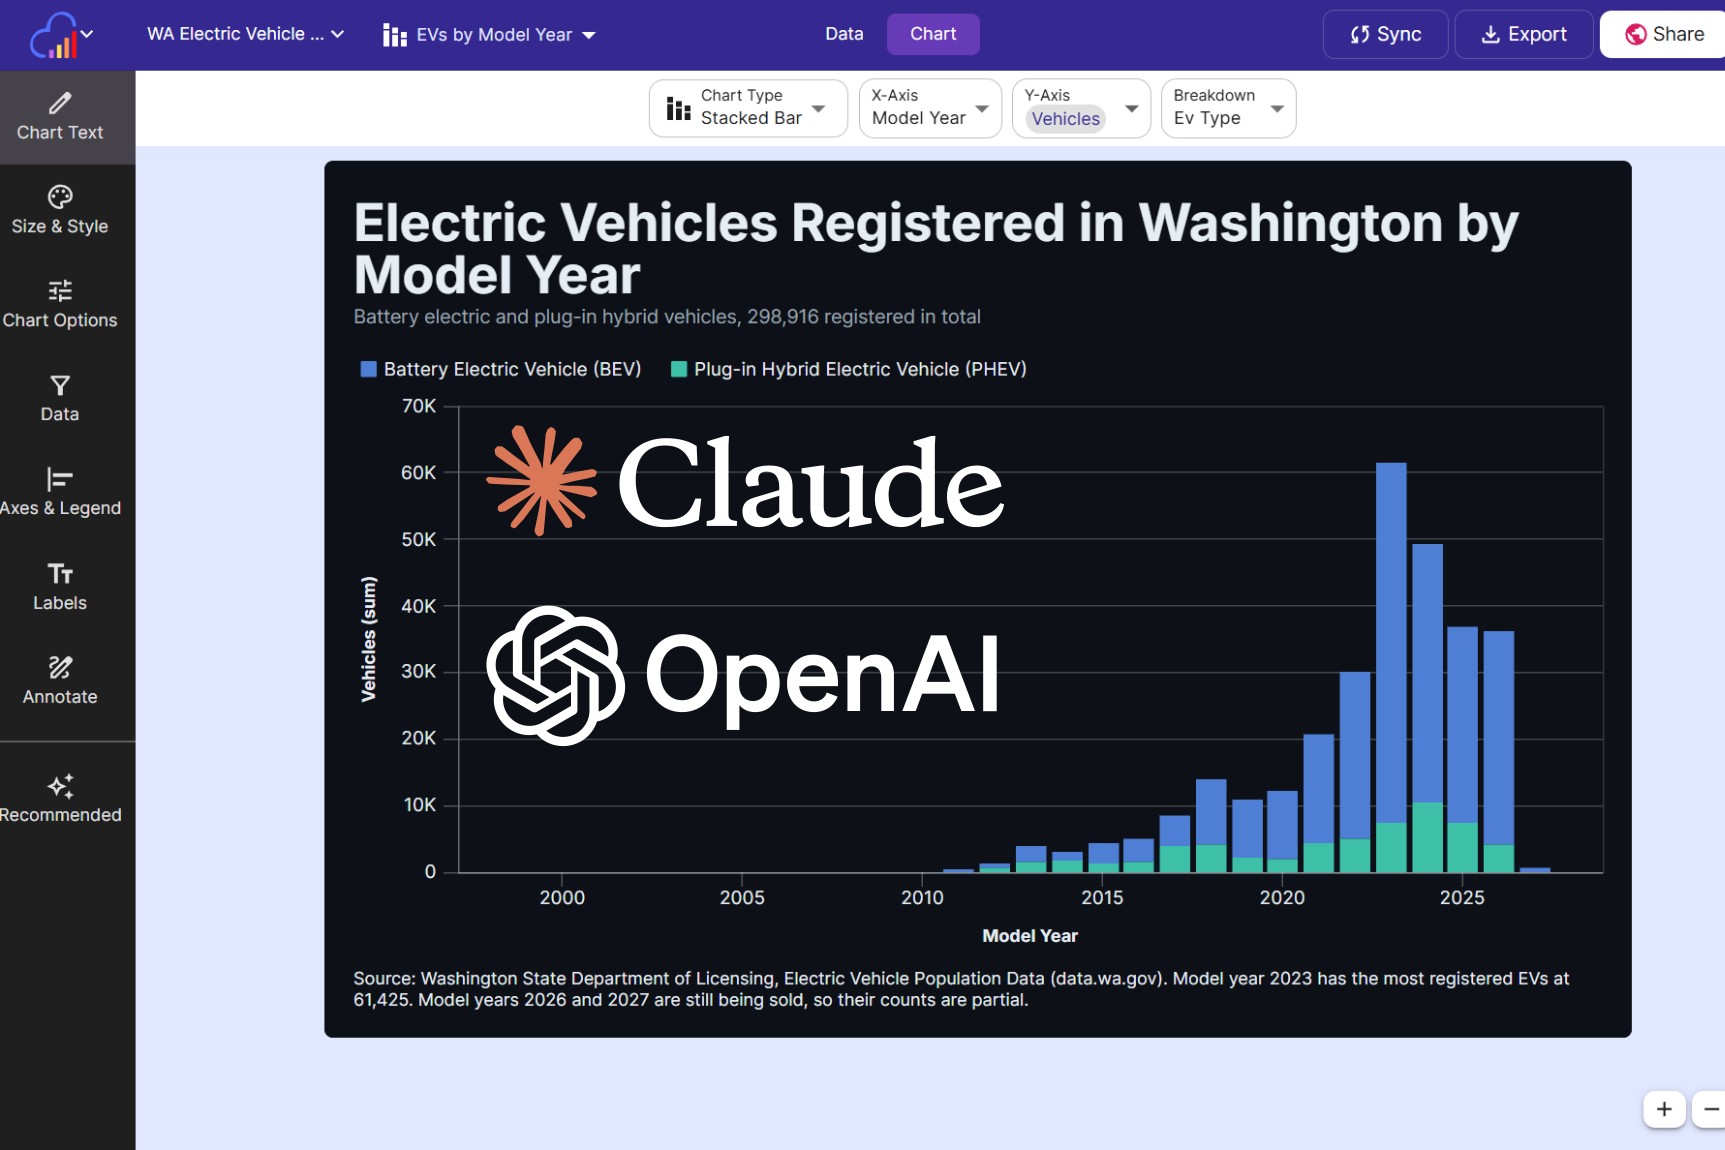
Task: Expand the arrow next to the app logo
Action: (x=87, y=34)
